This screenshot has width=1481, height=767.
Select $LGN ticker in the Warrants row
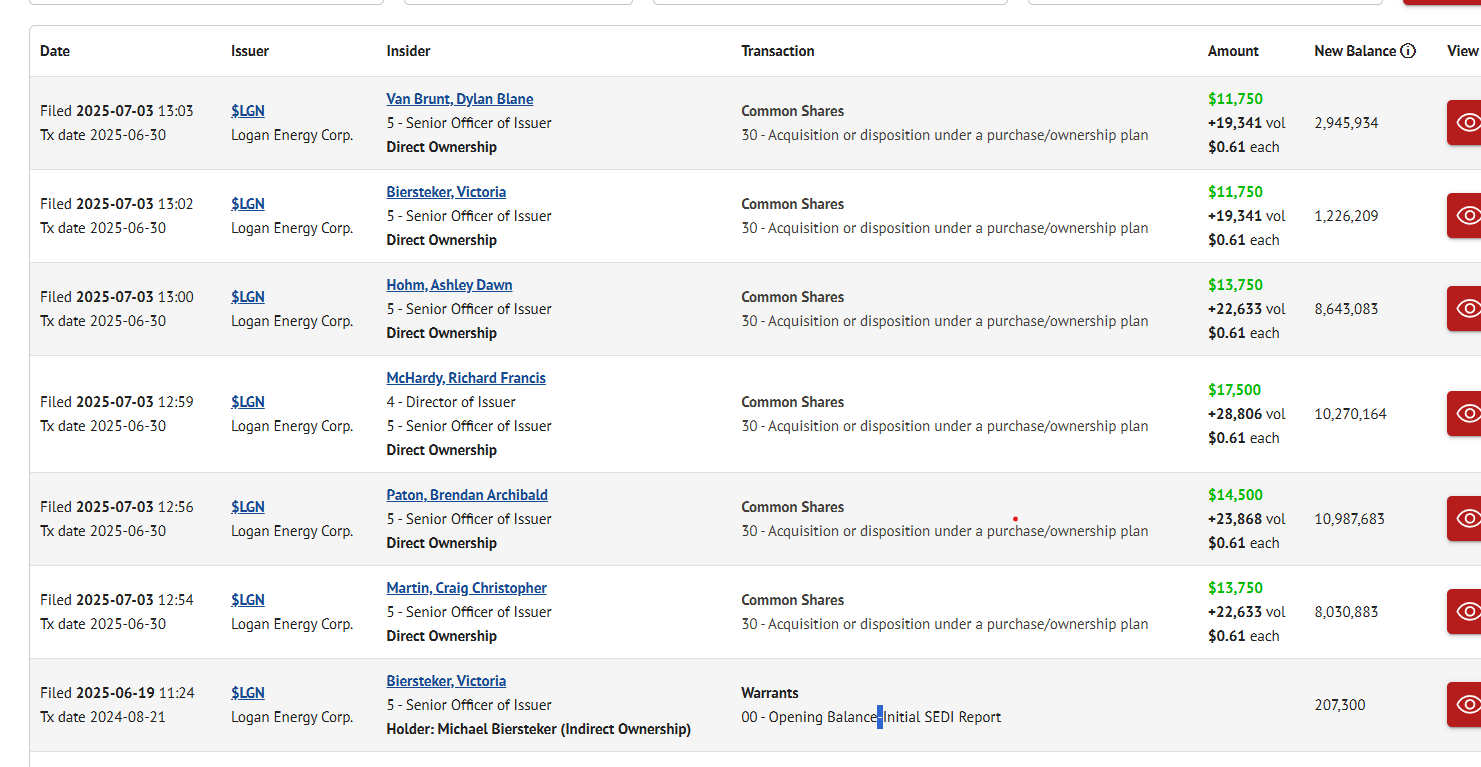247,693
